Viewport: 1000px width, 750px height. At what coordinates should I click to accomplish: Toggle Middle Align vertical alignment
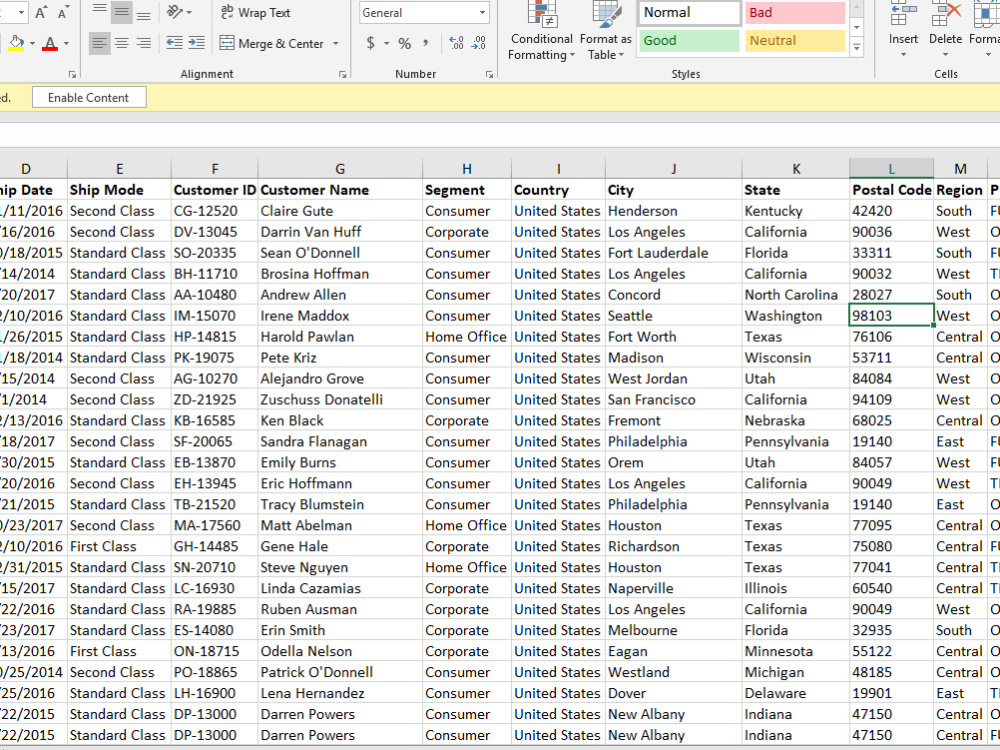[x=121, y=11]
